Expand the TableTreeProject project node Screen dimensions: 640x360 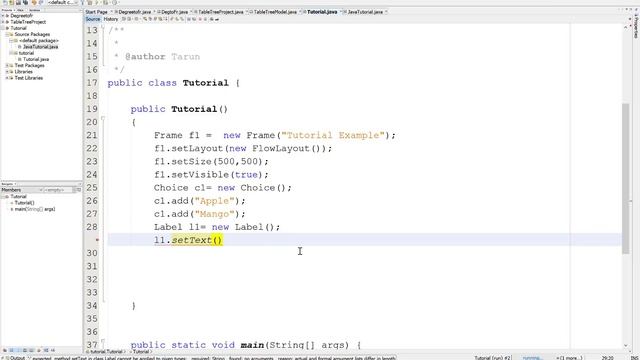(x=3, y=22)
